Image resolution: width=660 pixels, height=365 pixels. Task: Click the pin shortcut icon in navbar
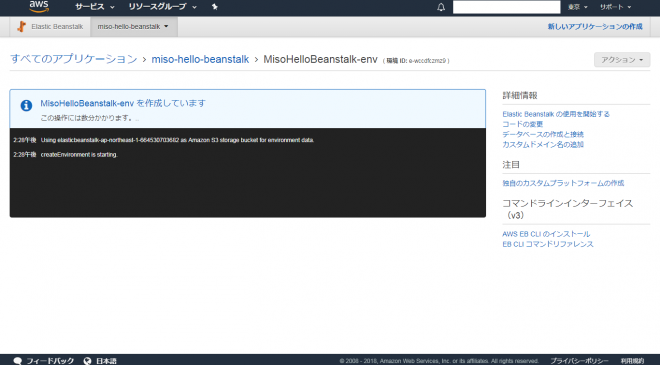point(215,7)
